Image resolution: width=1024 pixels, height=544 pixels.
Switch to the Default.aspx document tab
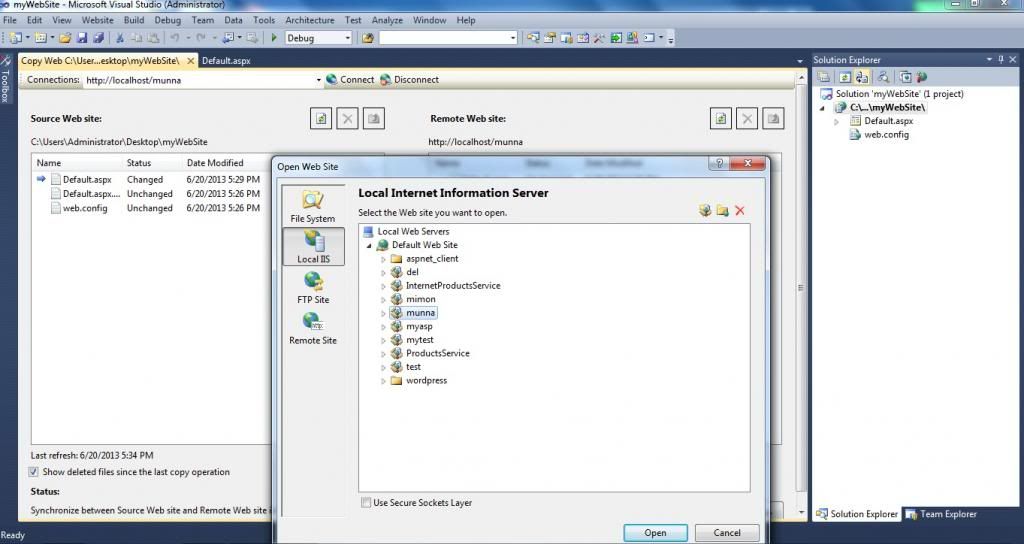226,61
